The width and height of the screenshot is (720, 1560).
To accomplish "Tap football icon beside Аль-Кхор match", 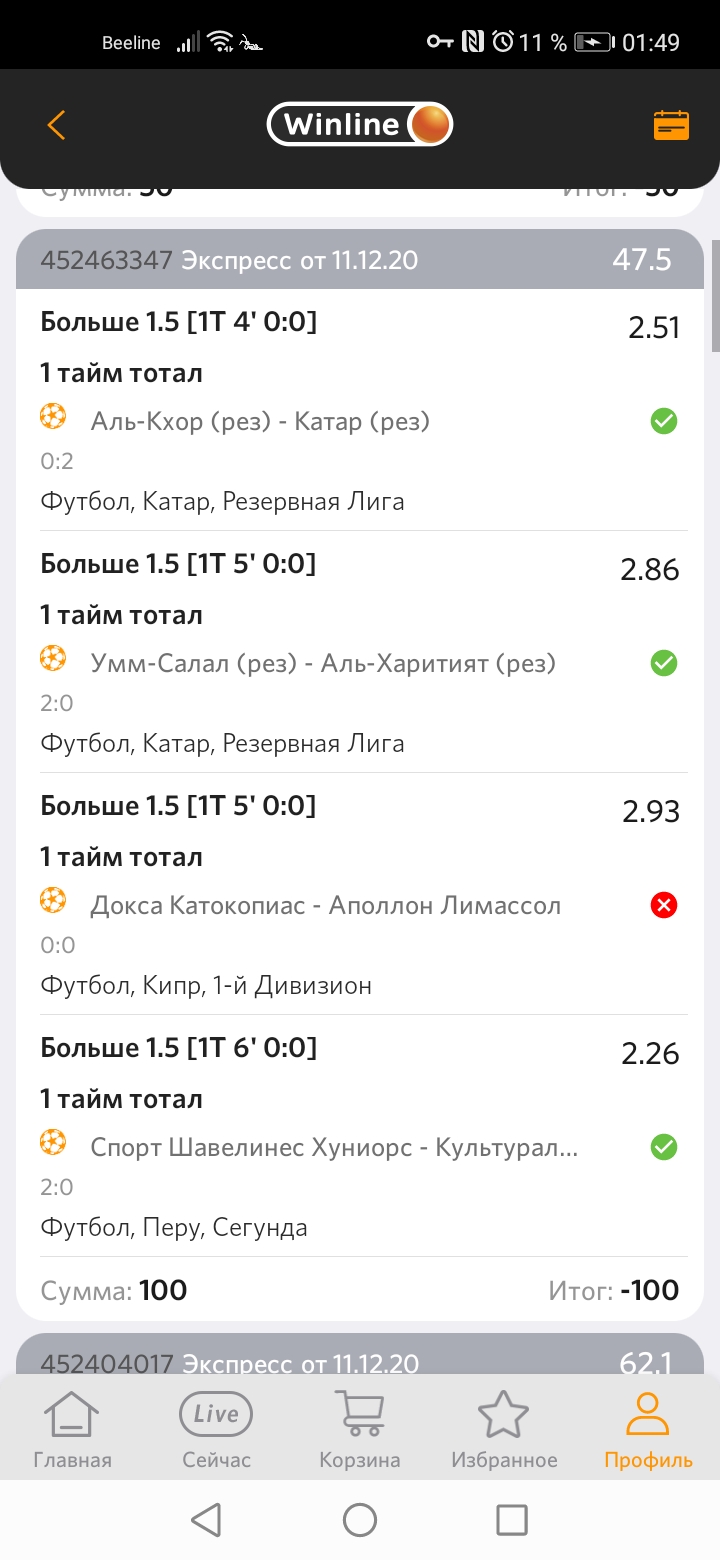I will click(x=53, y=416).
